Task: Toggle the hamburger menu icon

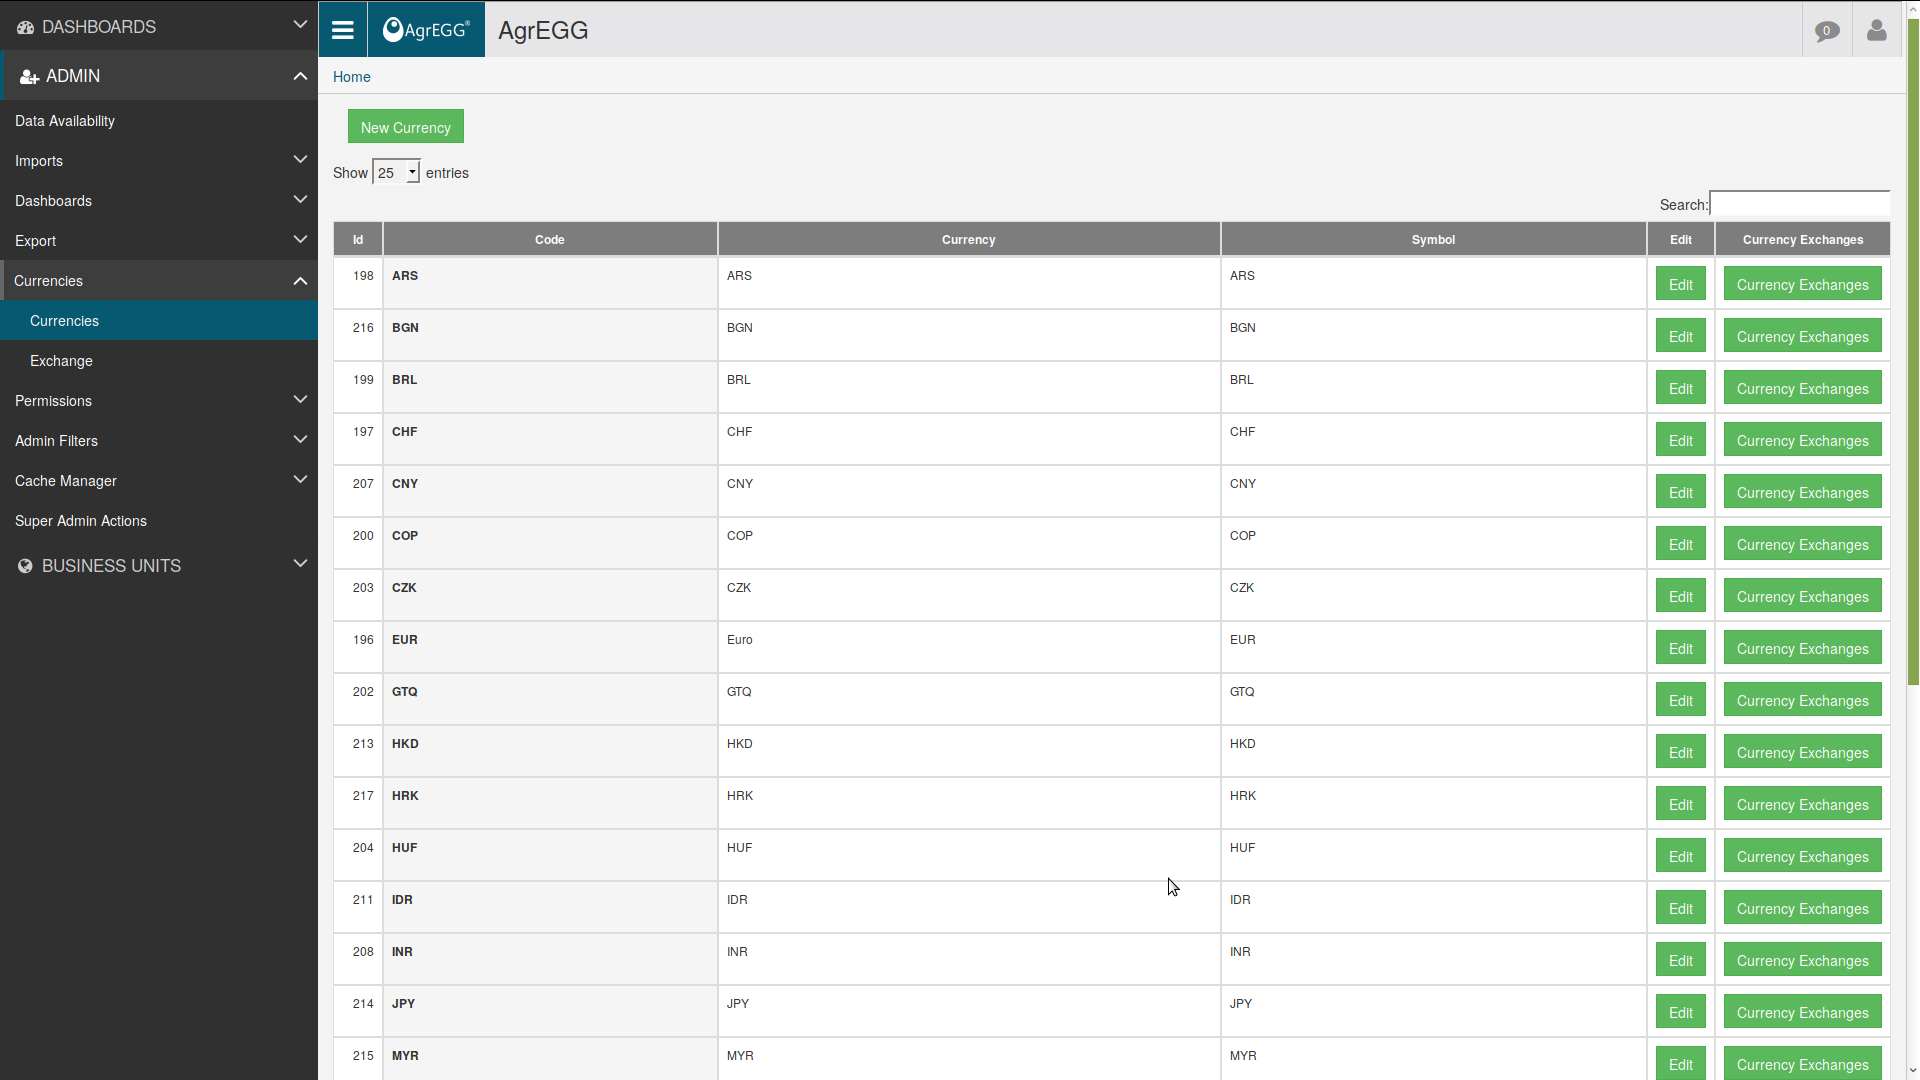Action: (343, 30)
